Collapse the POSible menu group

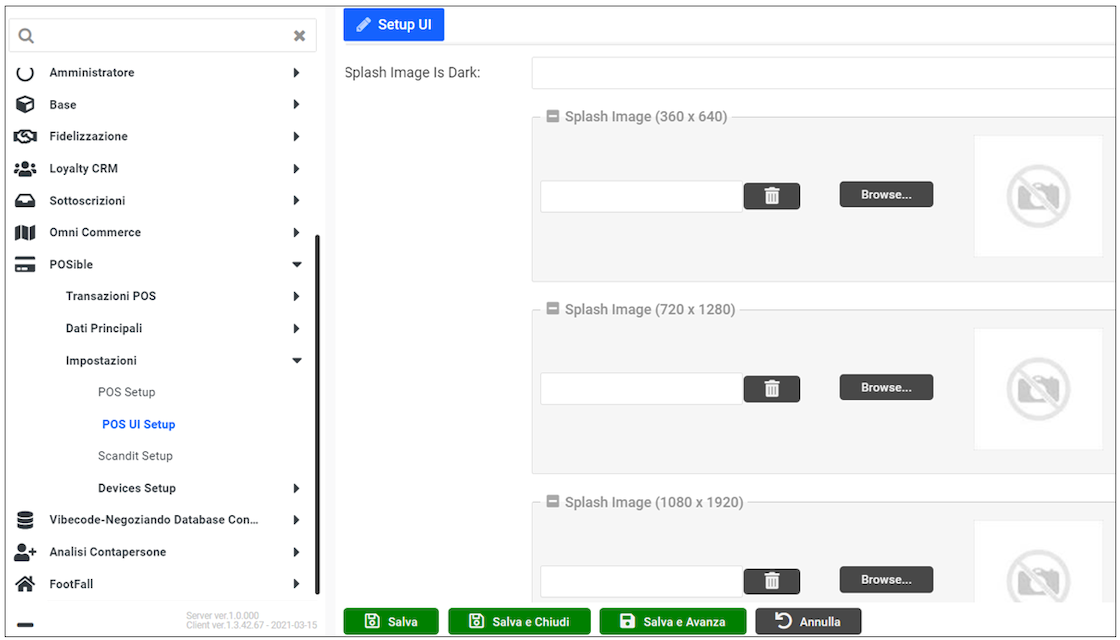point(297,265)
